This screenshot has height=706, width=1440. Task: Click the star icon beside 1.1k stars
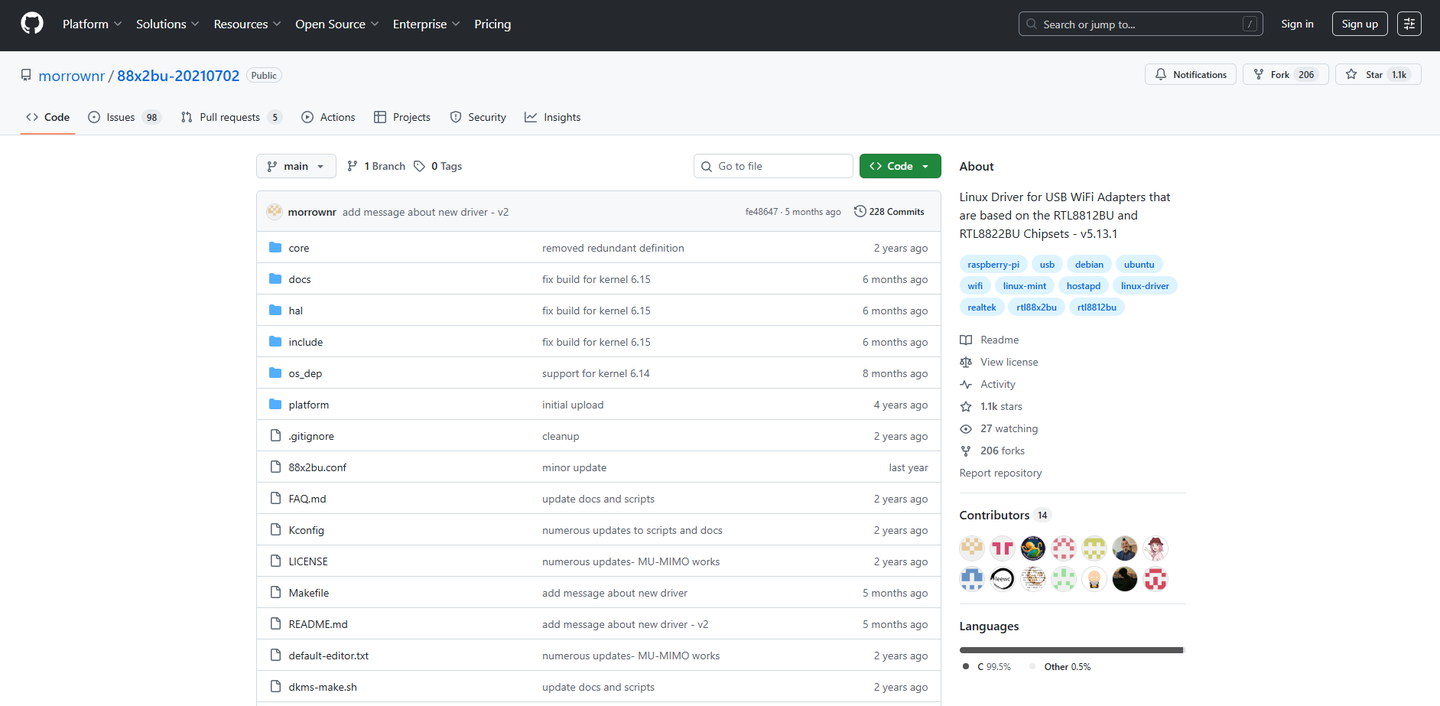point(966,407)
